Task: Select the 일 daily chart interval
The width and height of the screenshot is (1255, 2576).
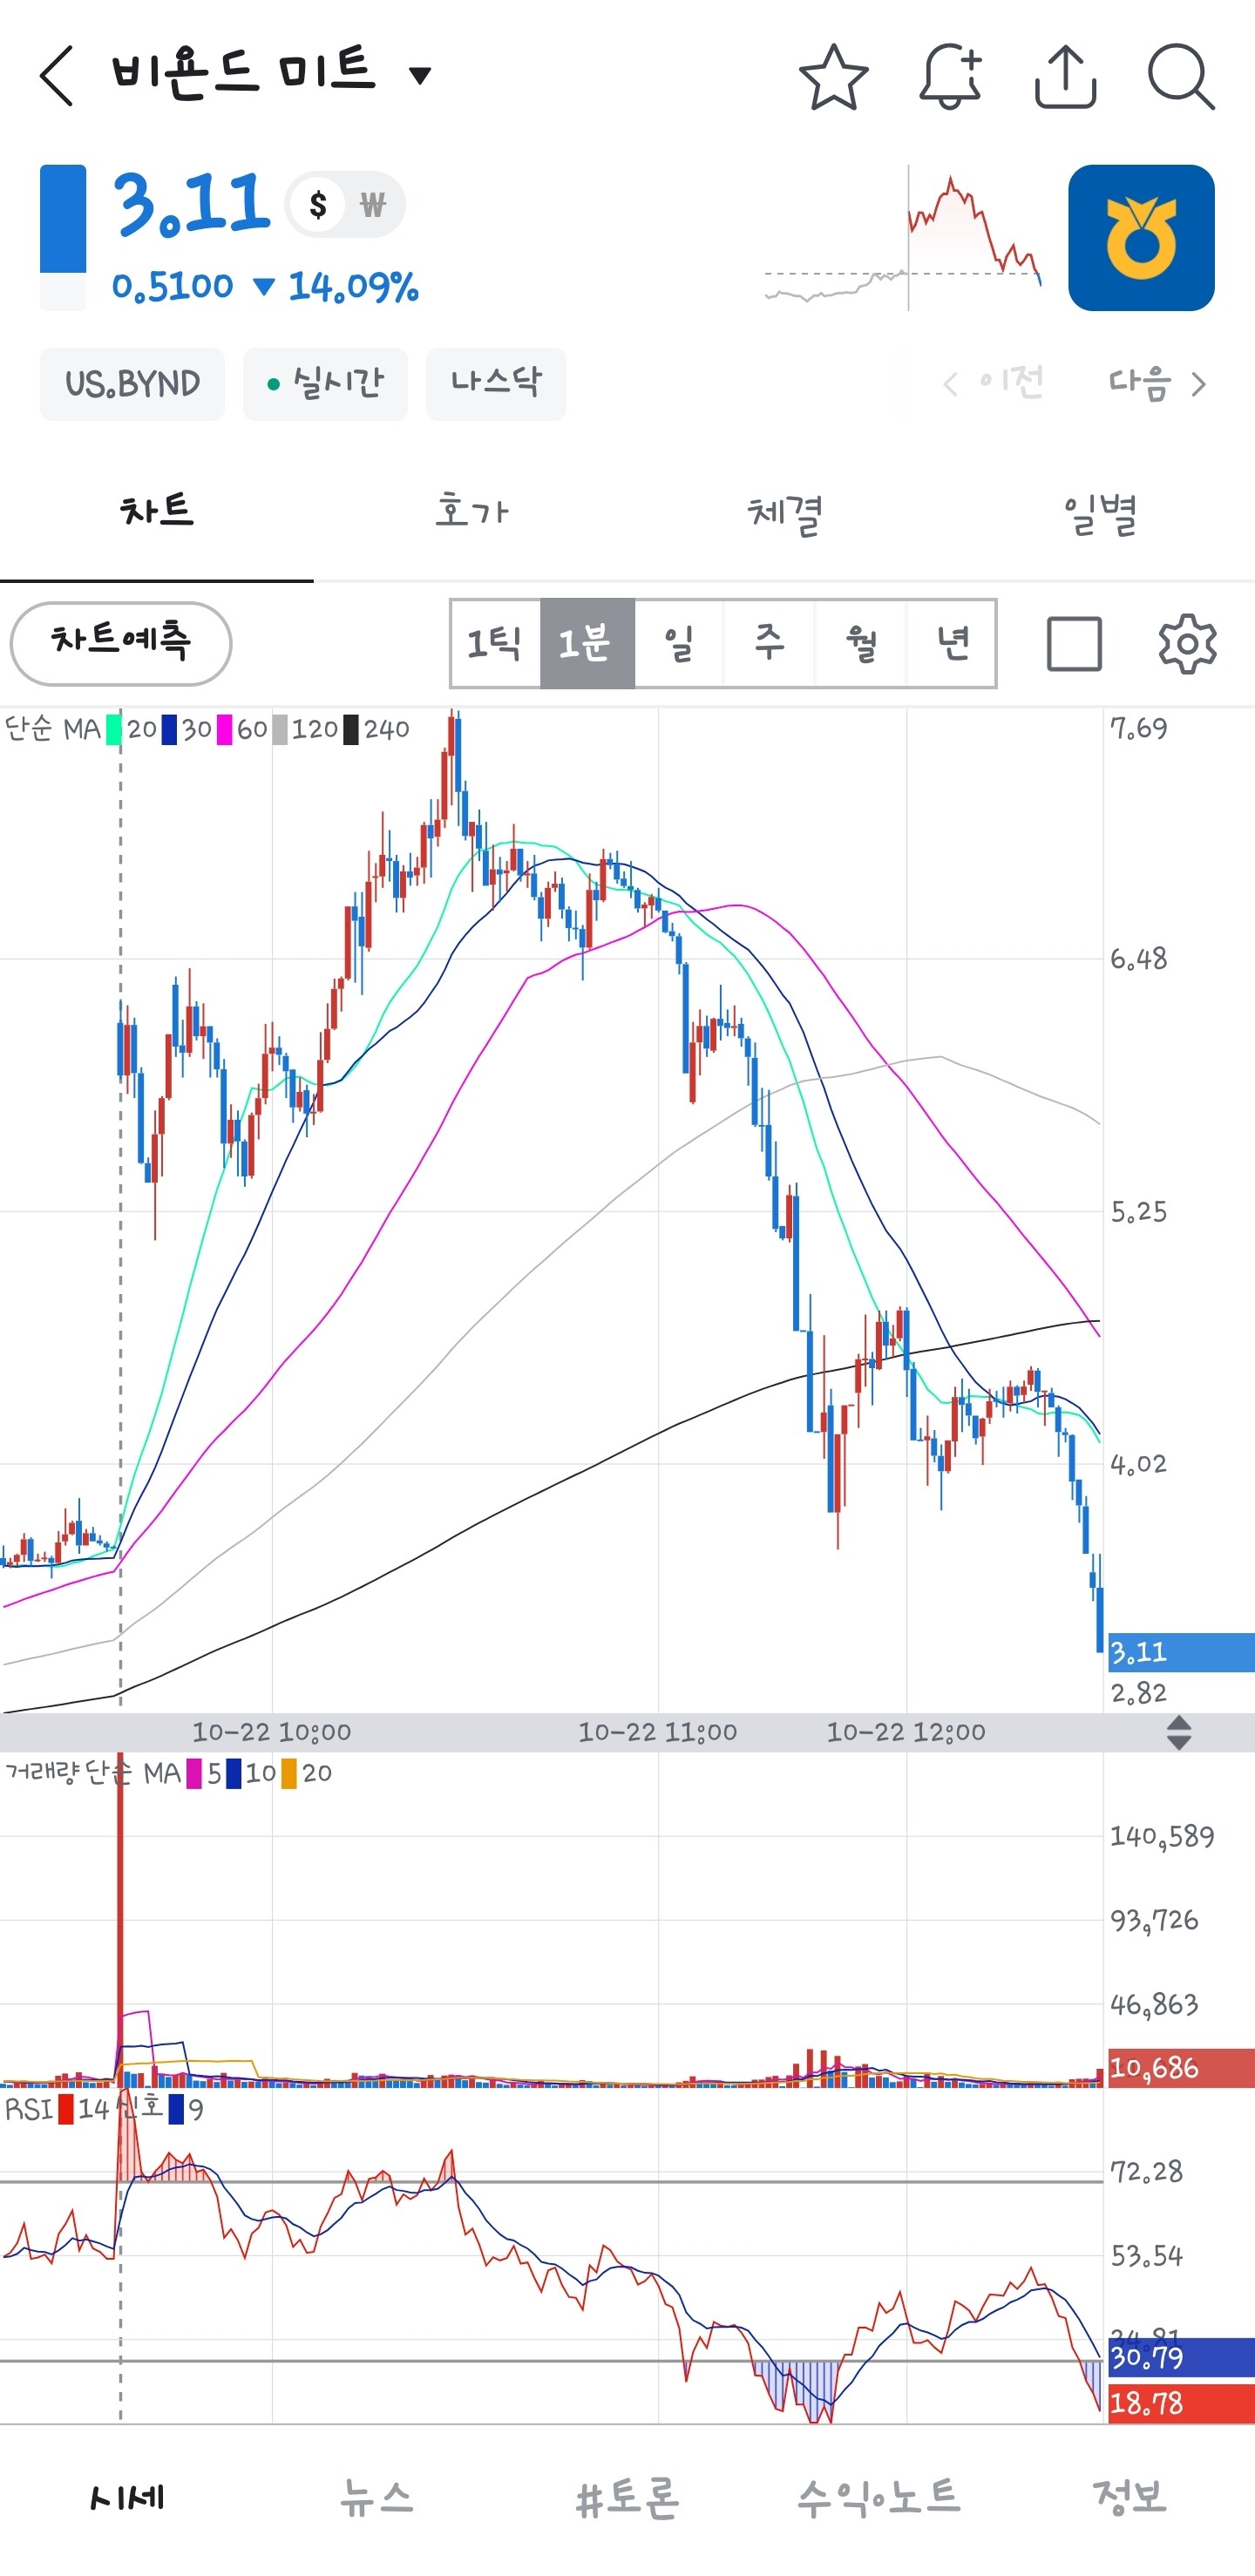Action: pos(678,643)
